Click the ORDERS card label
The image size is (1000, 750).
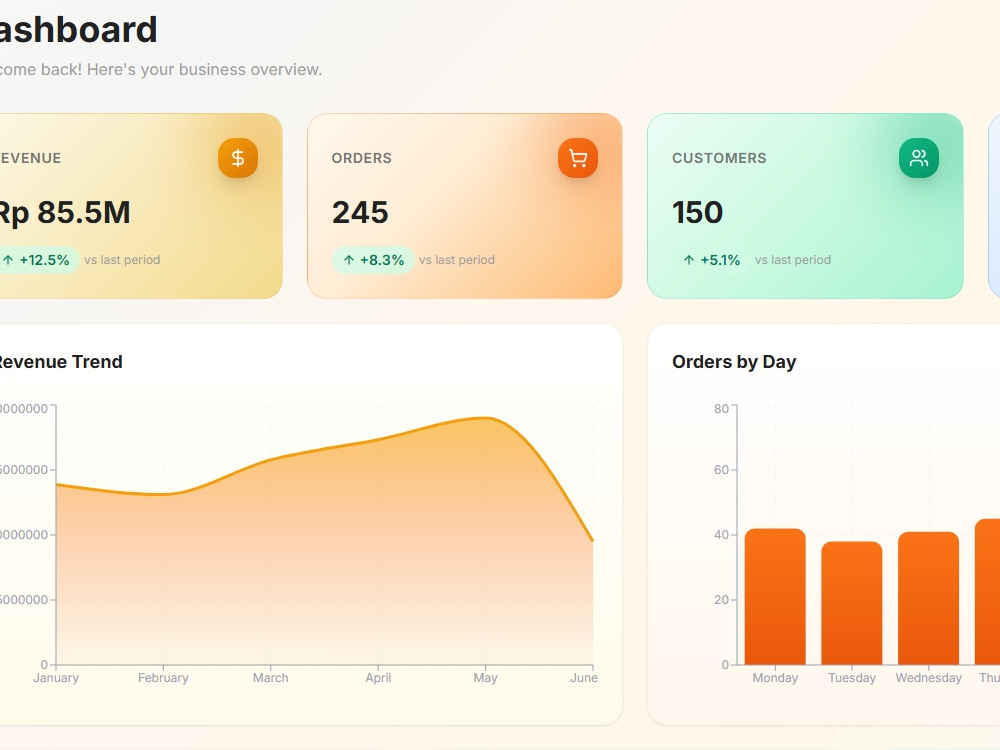click(x=362, y=158)
